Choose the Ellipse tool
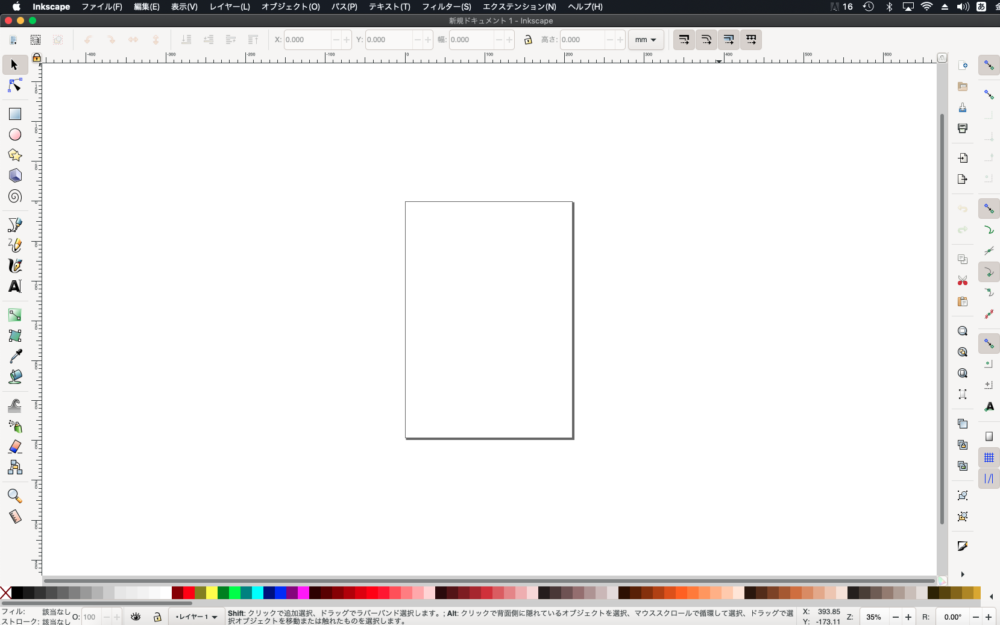Image resolution: width=1000 pixels, height=625 pixels. pyautogui.click(x=15, y=135)
